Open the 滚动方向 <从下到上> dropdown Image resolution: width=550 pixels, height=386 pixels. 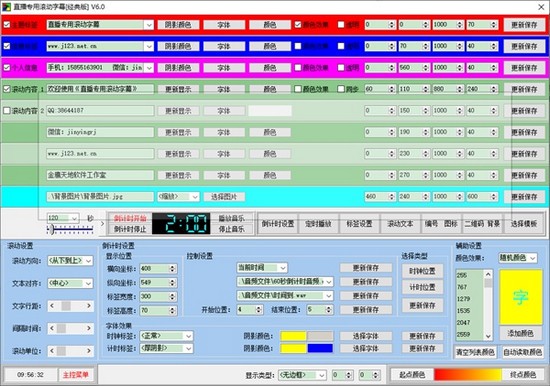tap(88, 261)
